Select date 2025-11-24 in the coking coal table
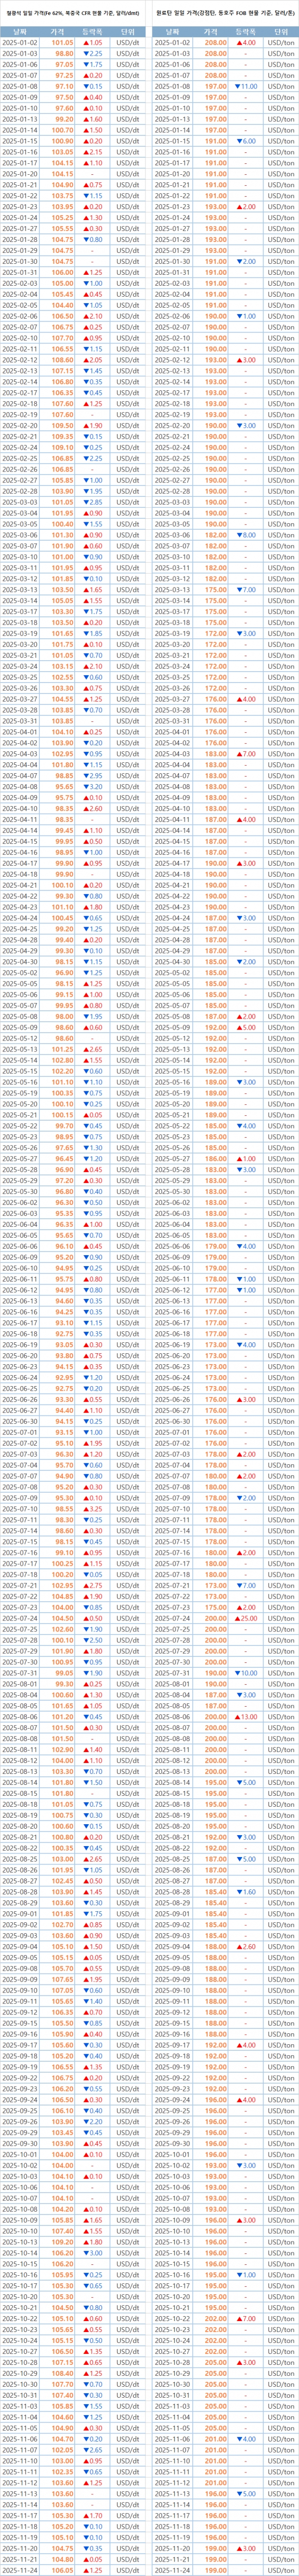This screenshot has height=2576, width=299. pos(174,2568)
